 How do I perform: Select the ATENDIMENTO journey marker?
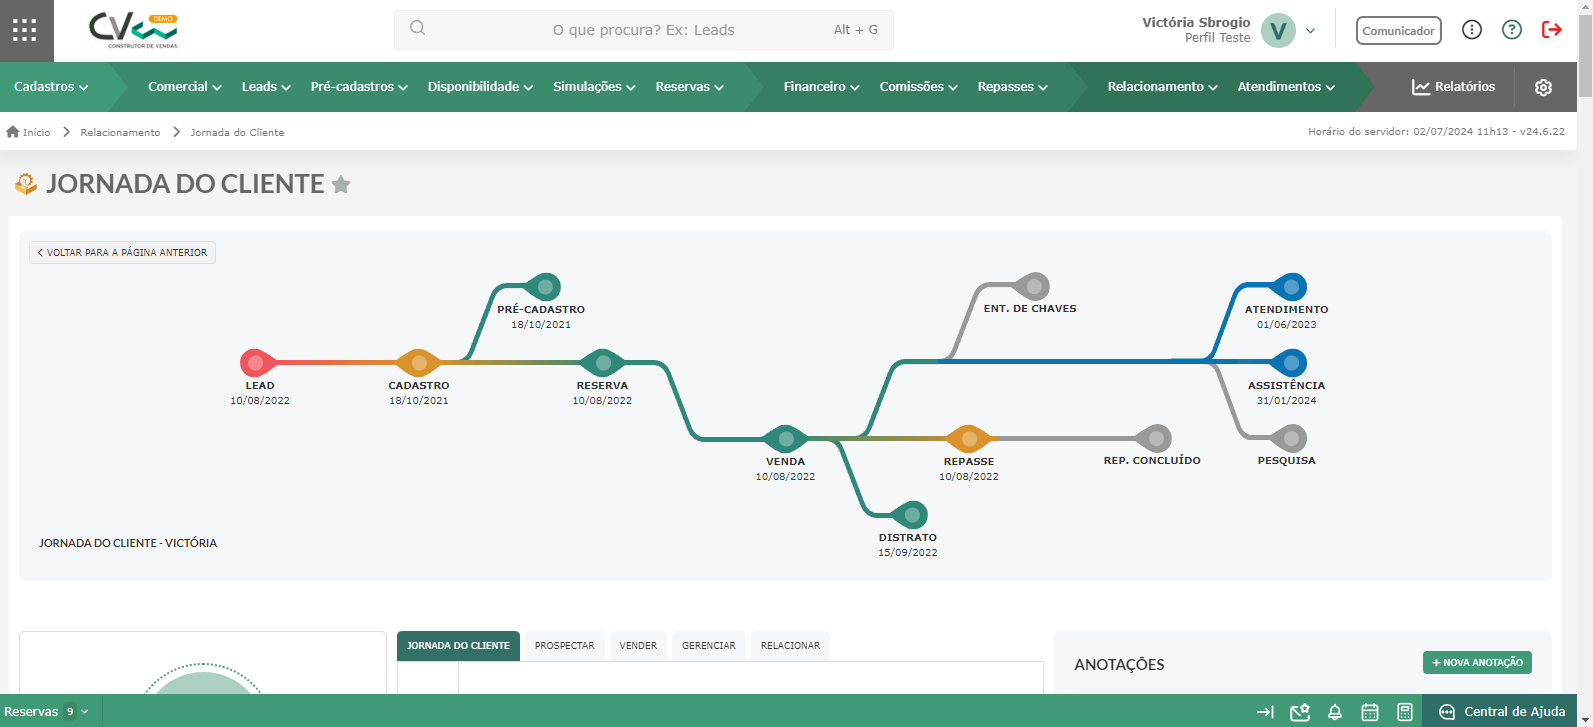click(x=1290, y=287)
